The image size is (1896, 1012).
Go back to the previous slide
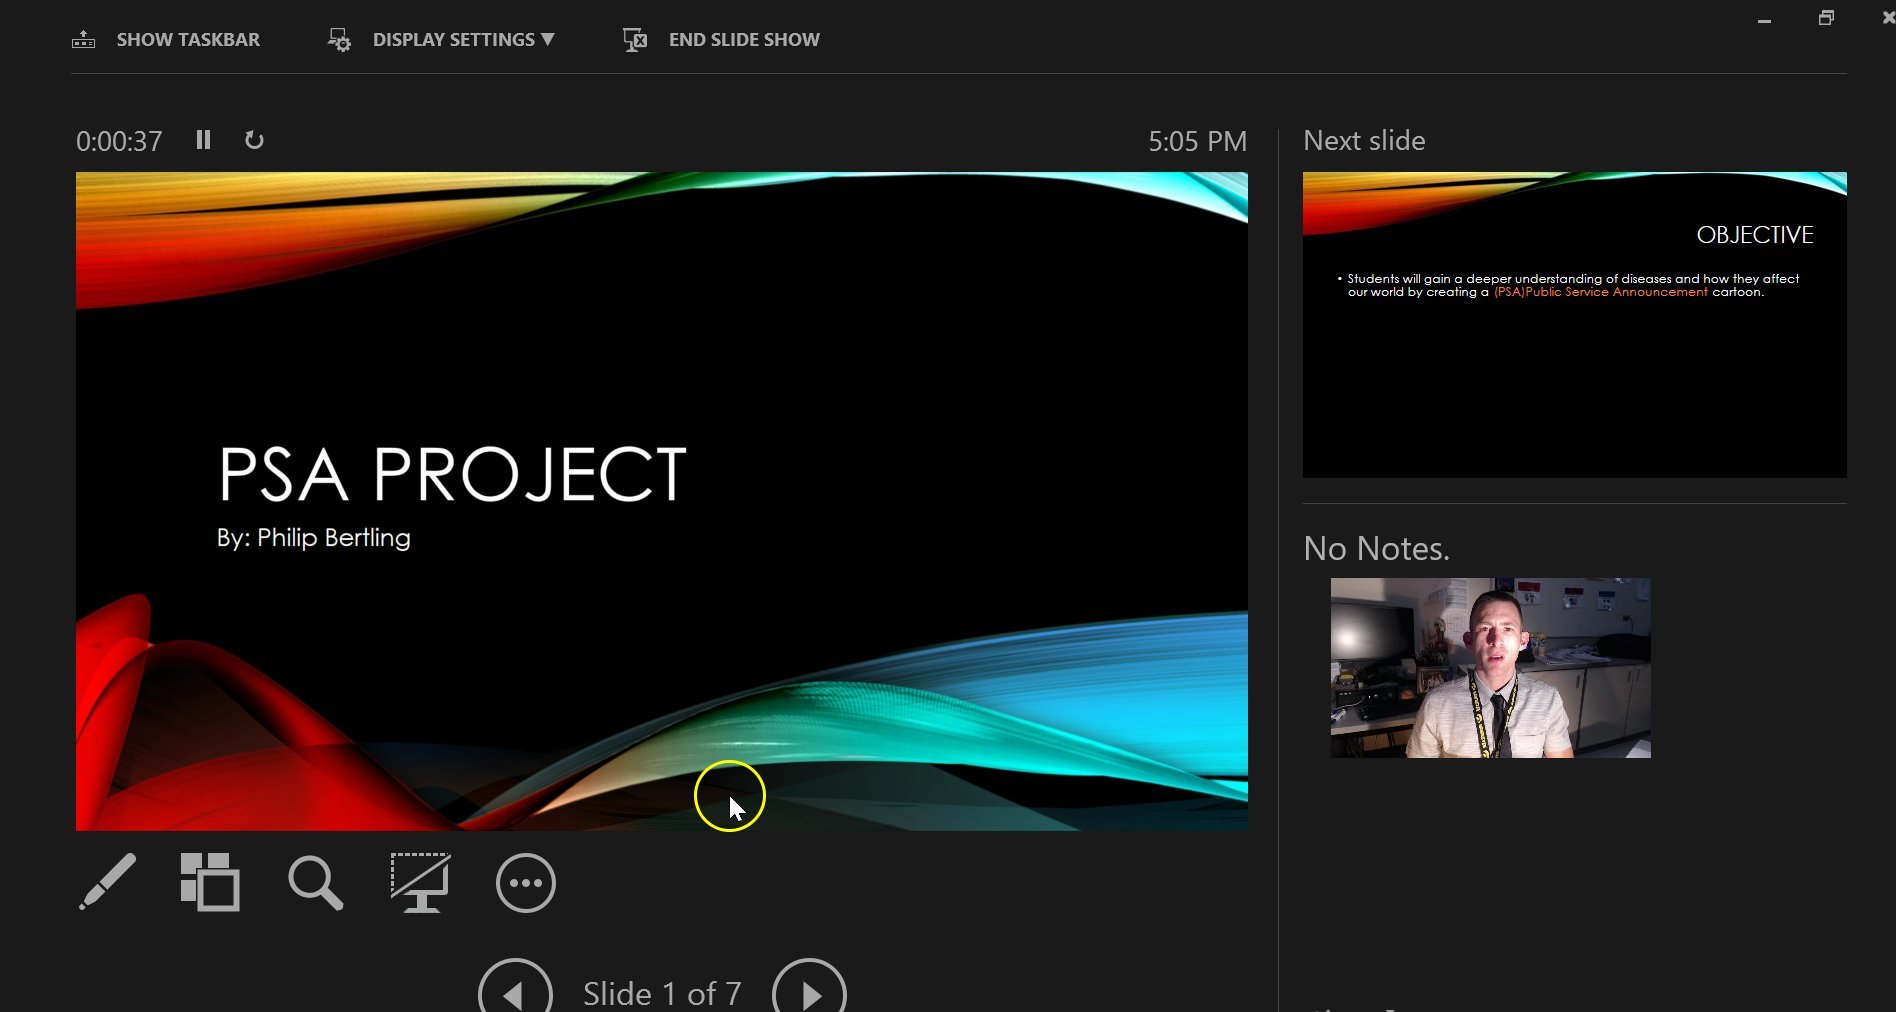click(515, 993)
